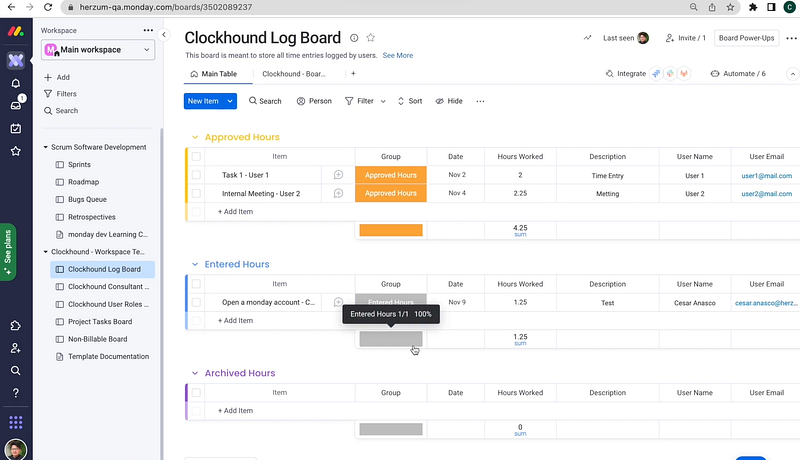Open board activity trend icon
This screenshot has height=460, width=800.
[x=588, y=38]
